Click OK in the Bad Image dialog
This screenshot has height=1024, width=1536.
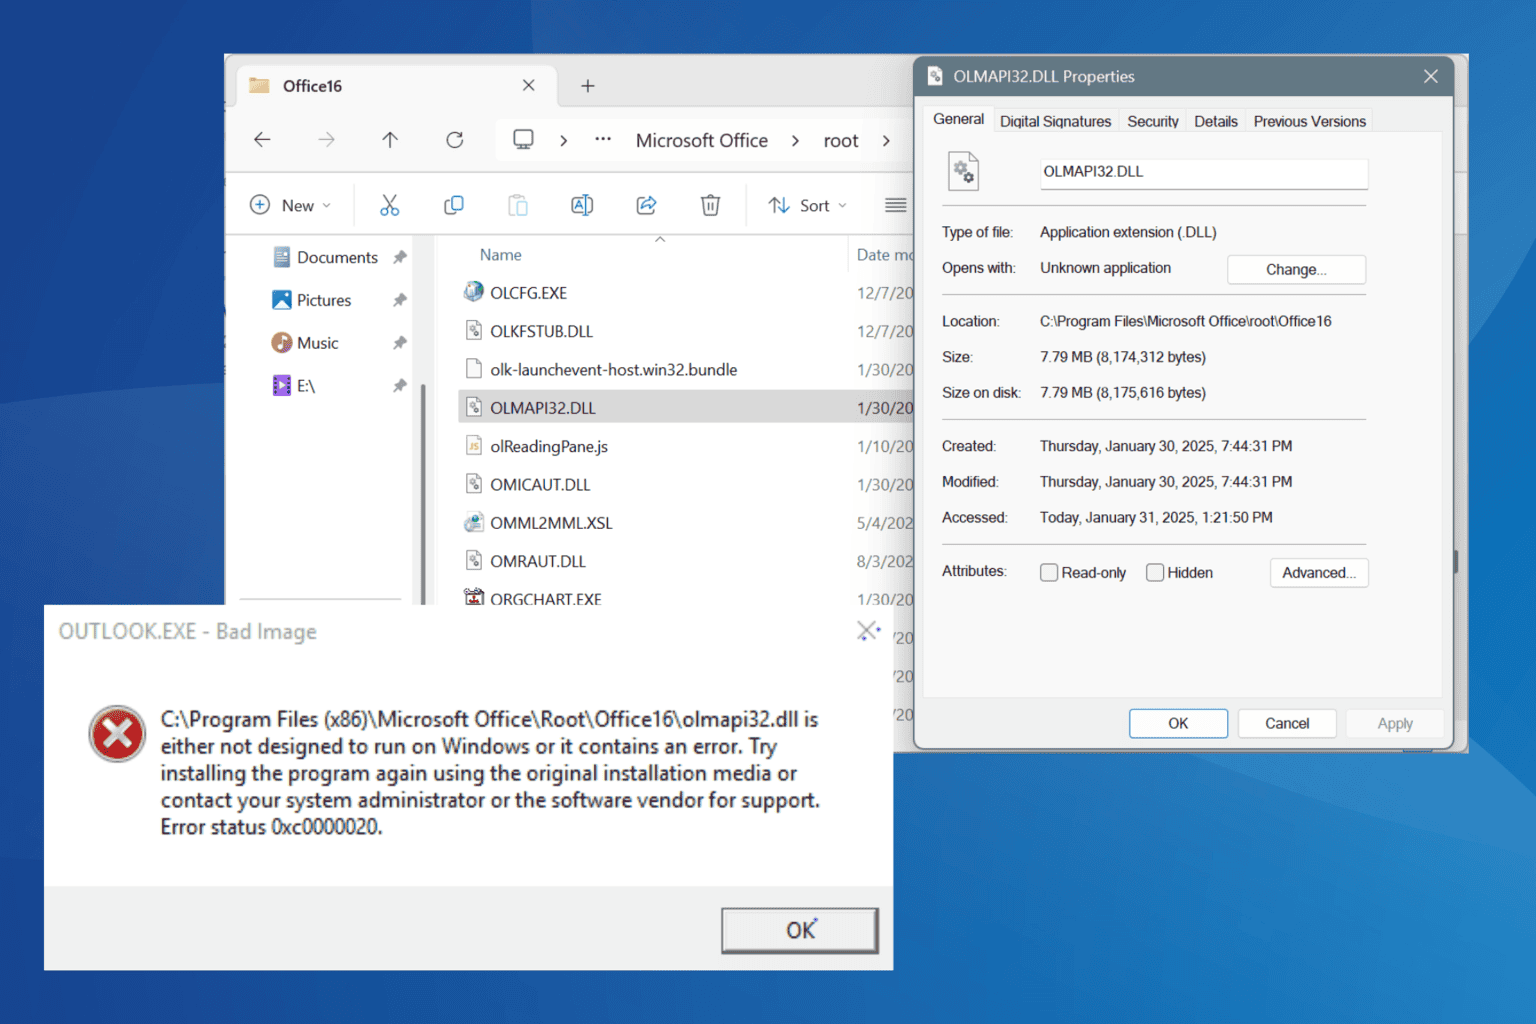pyautogui.click(x=800, y=930)
